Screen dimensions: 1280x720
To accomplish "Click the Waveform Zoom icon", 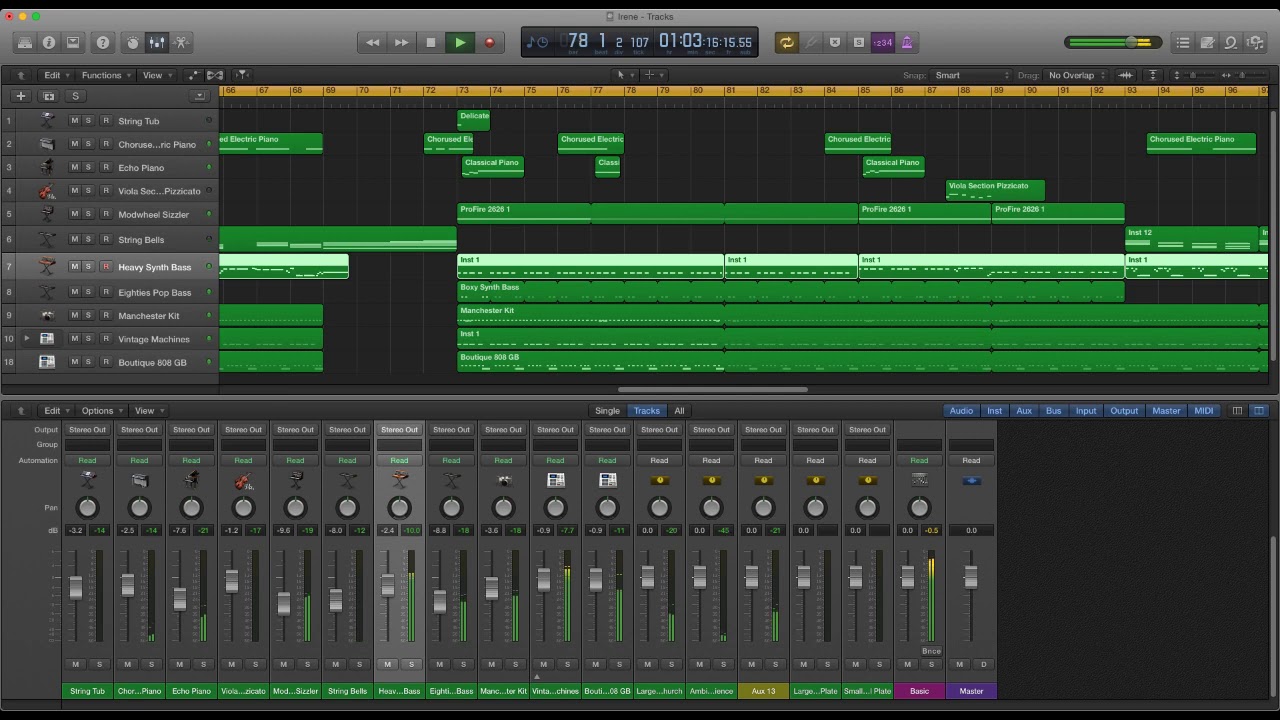I will point(1126,75).
